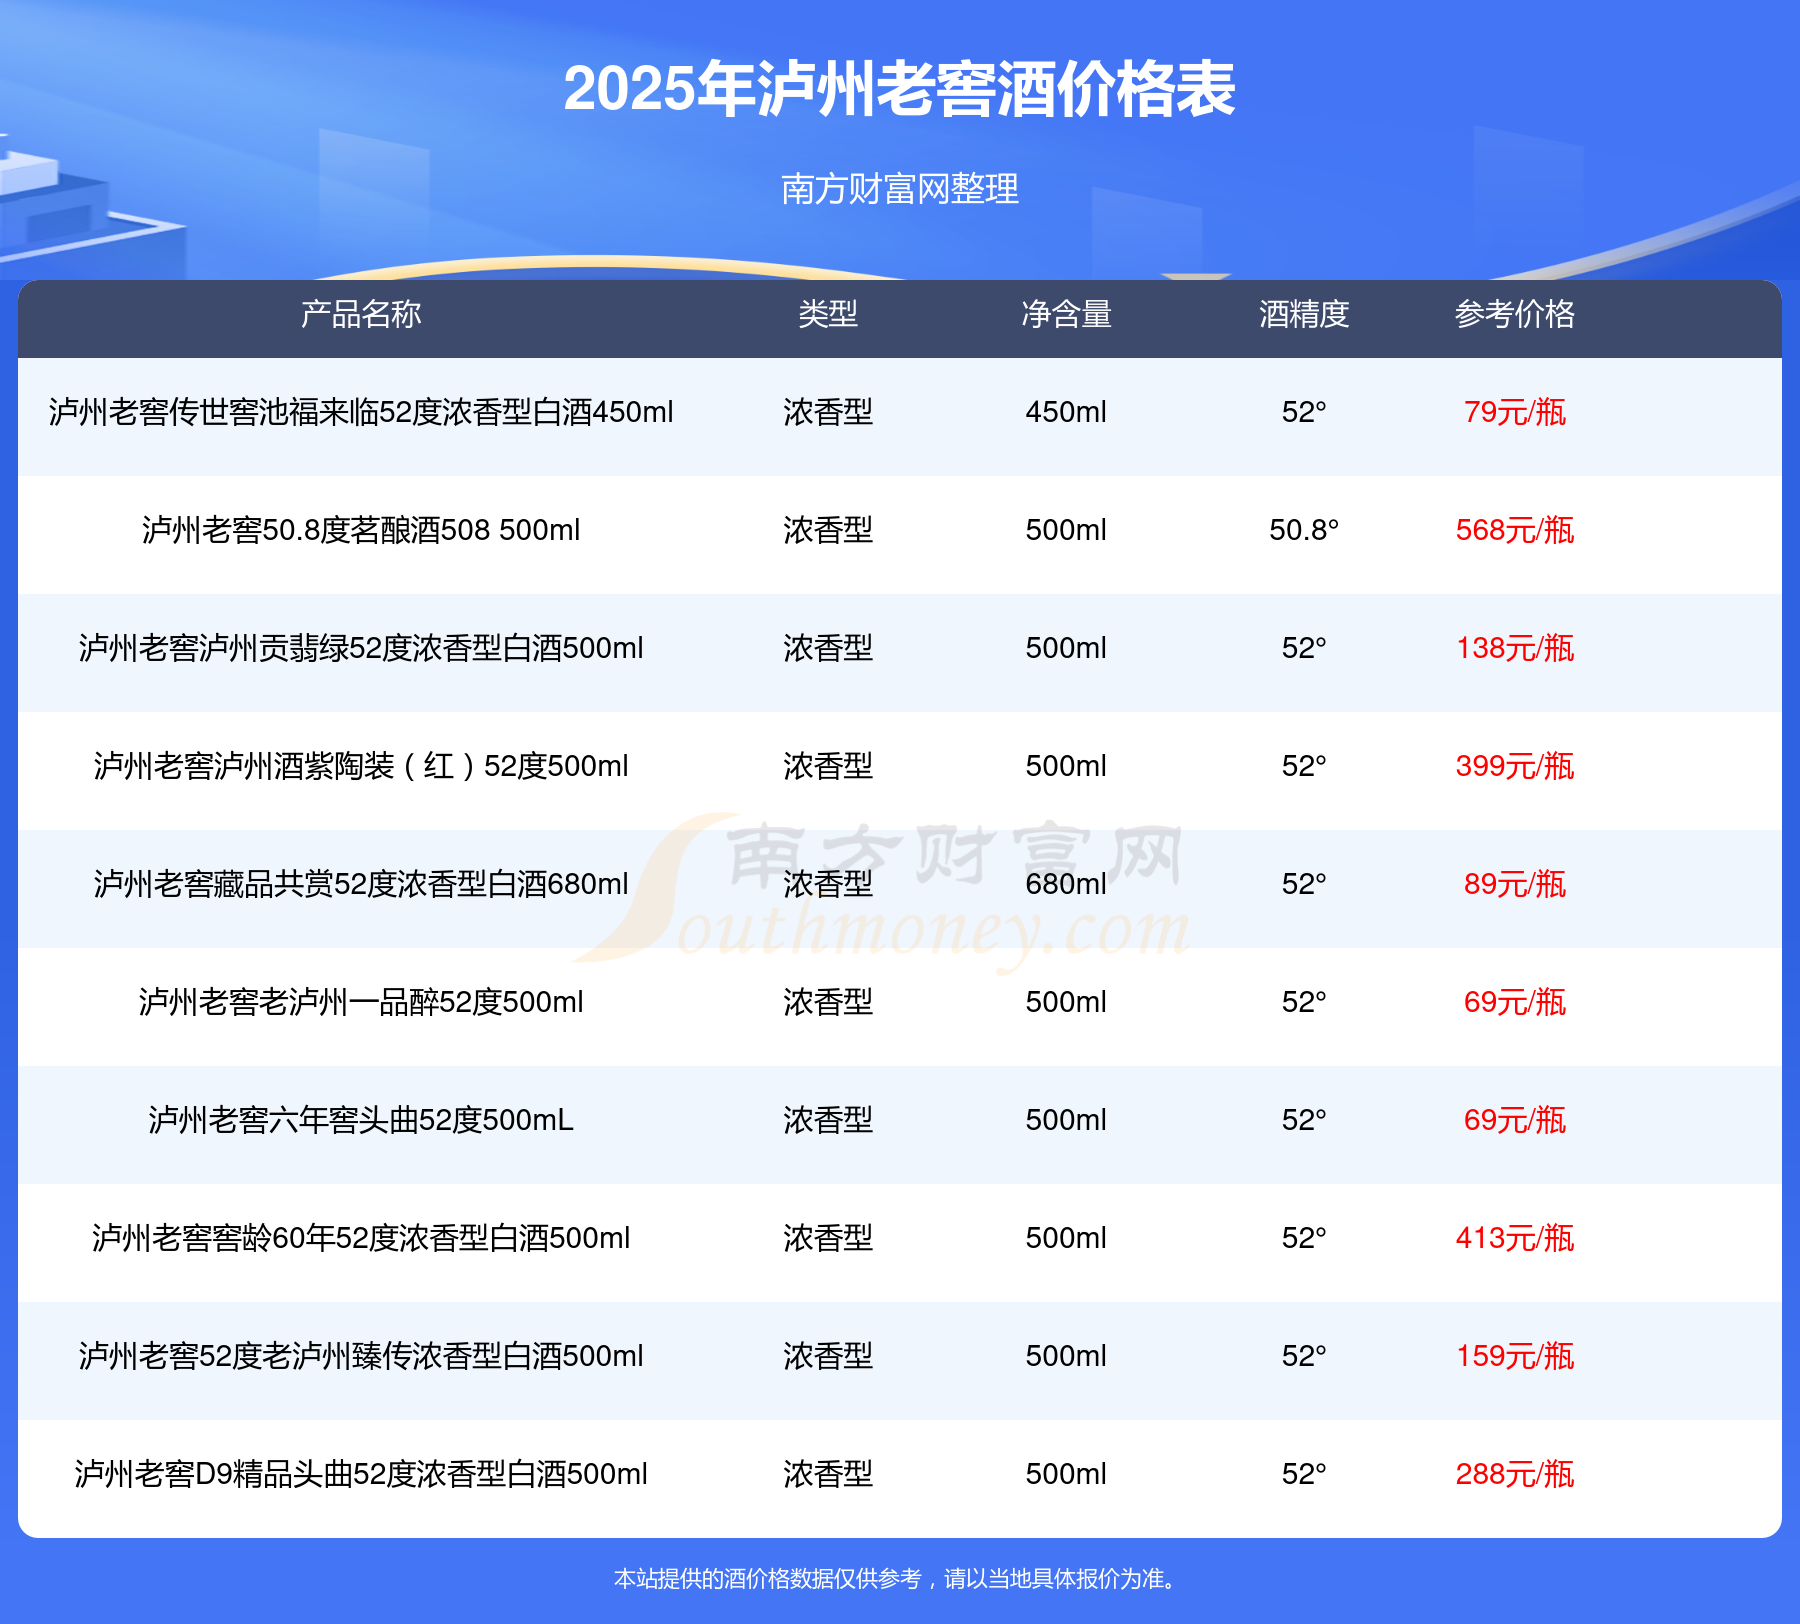
Task: Click 浓香型 type in the 紫陶装（红） row
Action: (x=828, y=766)
